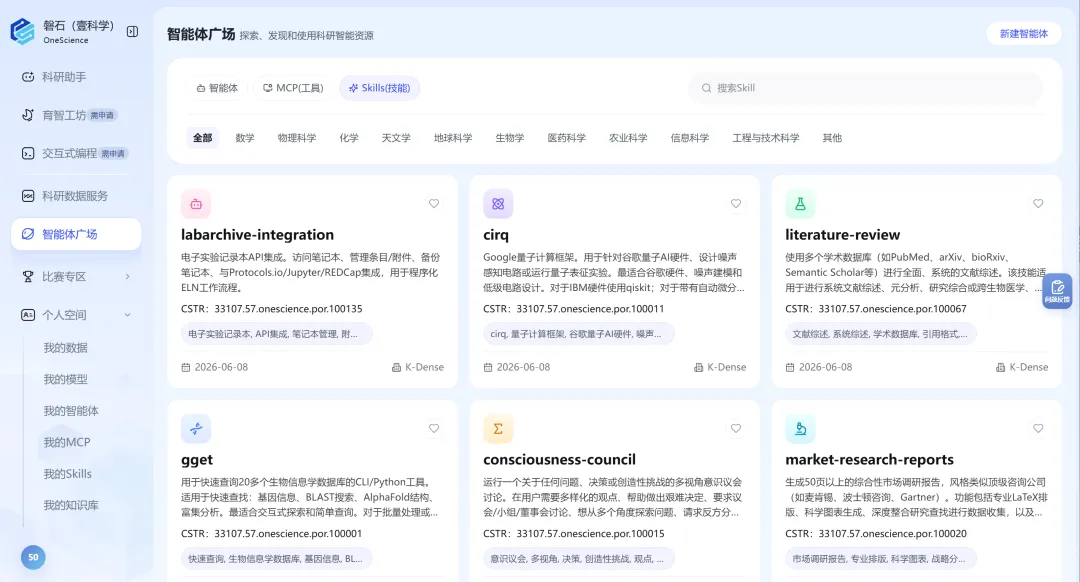Viewport: 1080px width, 582px height.
Task: Click the 育智工坊 sidebar icon
Action: point(28,115)
